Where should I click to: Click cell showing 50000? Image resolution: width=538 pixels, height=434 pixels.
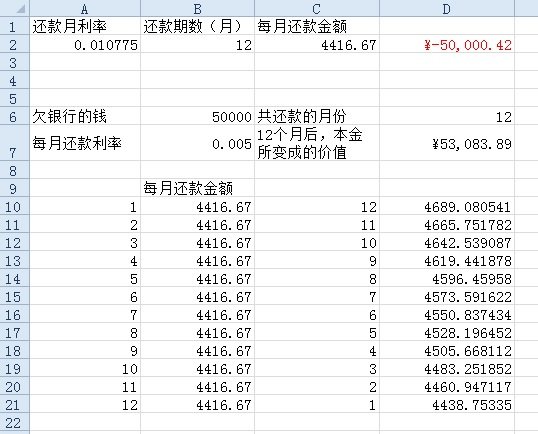(197, 116)
